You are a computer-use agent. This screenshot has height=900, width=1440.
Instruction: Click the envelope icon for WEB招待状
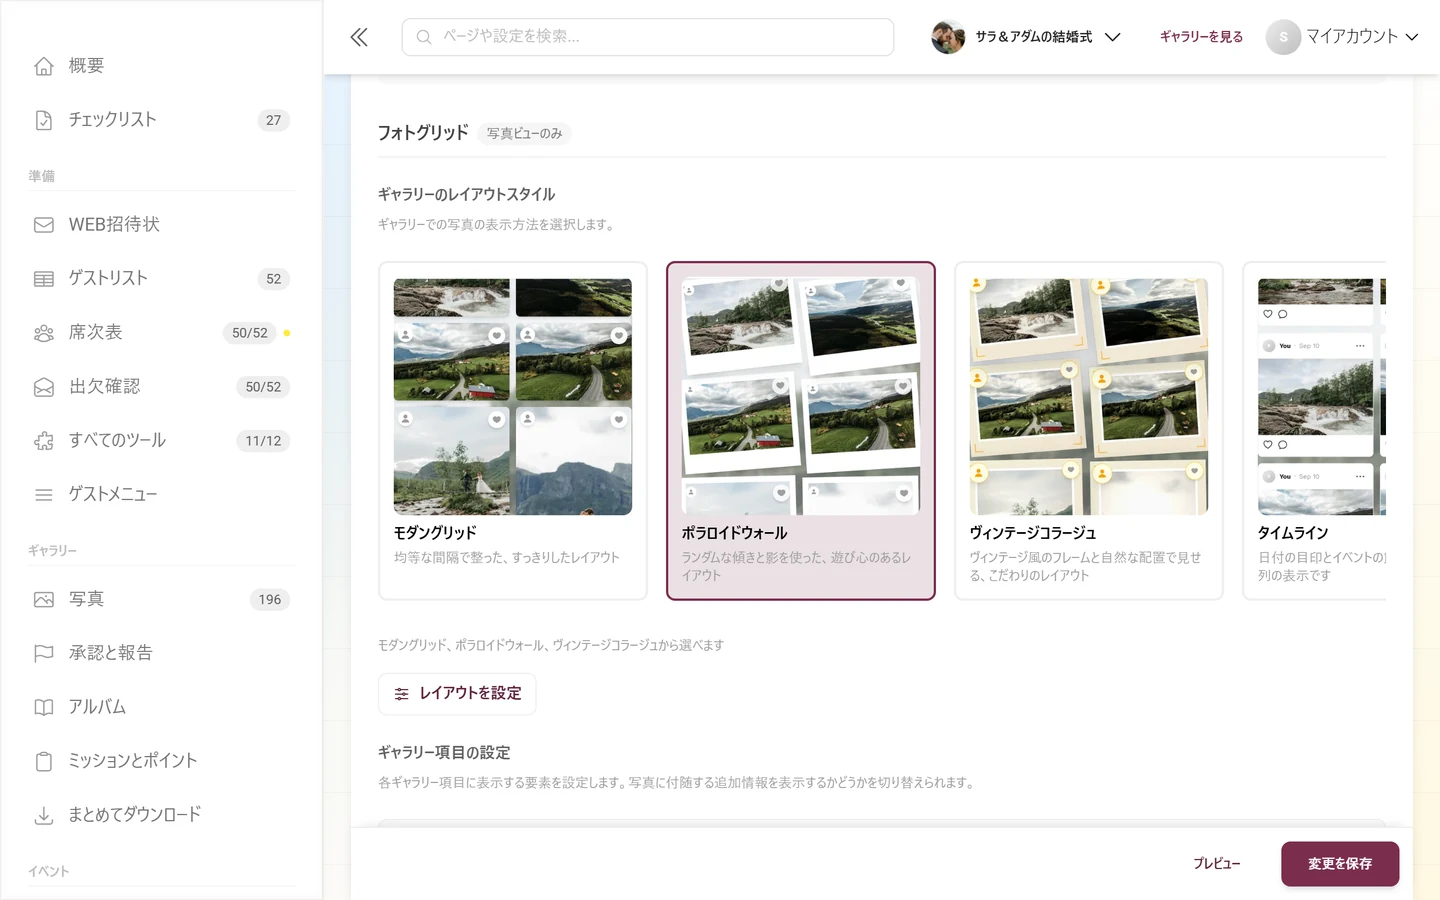pos(44,225)
